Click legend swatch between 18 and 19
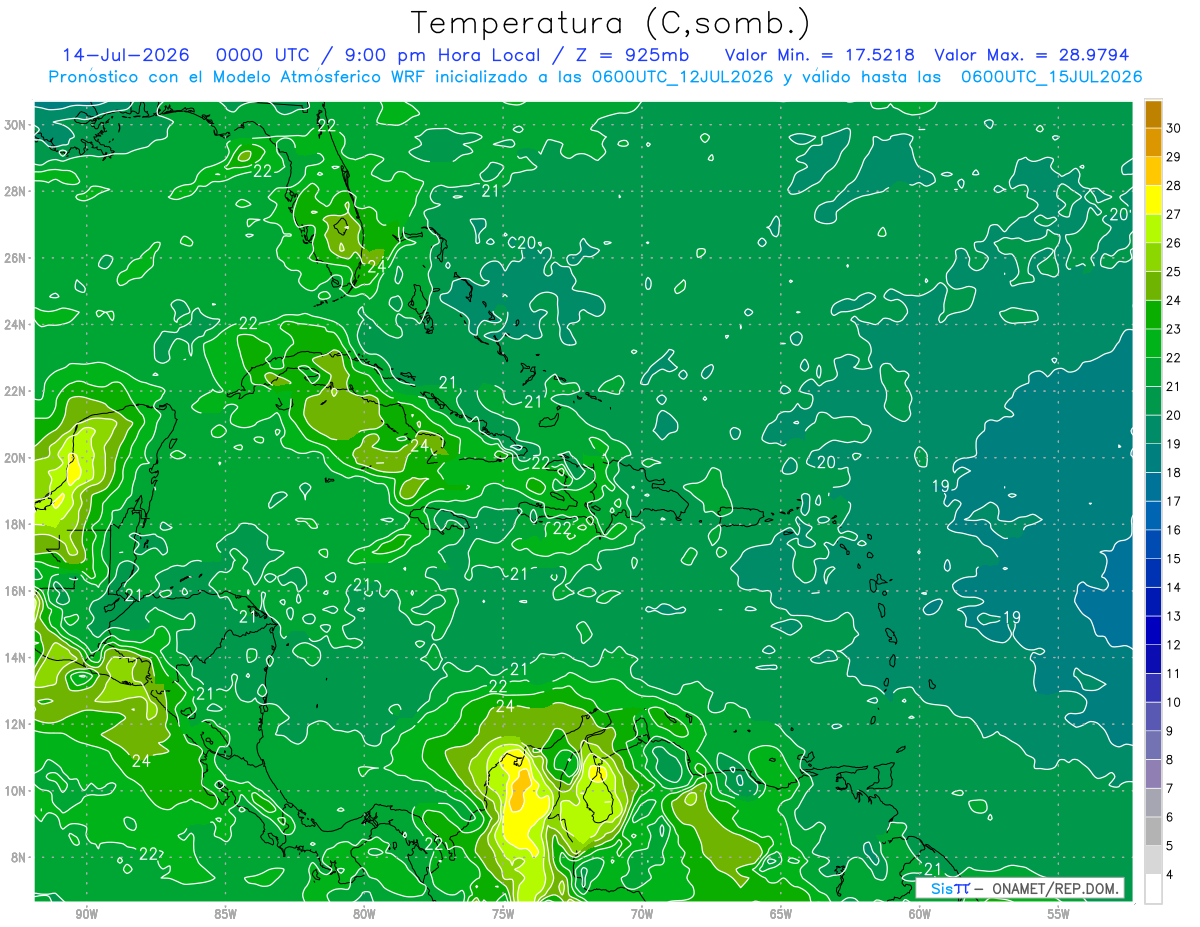Image resolution: width=1200 pixels, height=927 pixels. tap(1153, 458)
